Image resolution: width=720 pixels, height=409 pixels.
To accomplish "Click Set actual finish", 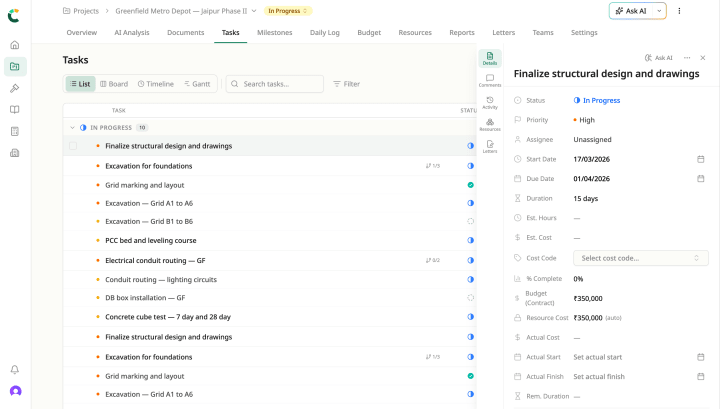I will 599,376.
